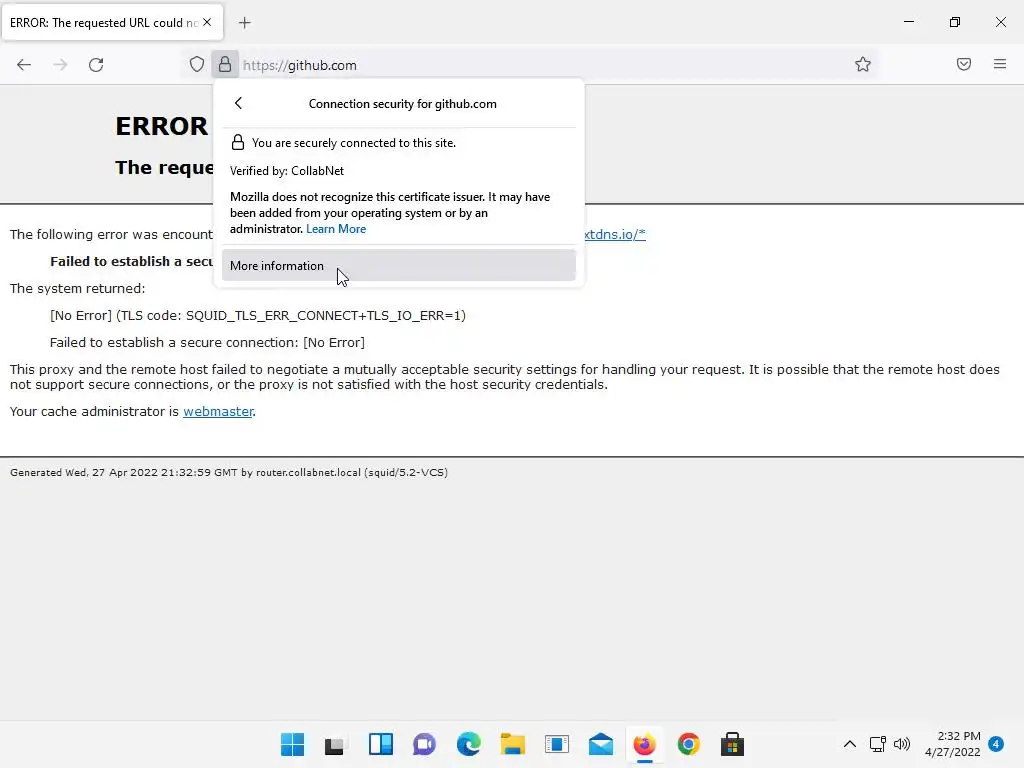Viewport: 1024px width, 768px height.
Task: Open a new tab with plus button
Action: click(244, 23)
